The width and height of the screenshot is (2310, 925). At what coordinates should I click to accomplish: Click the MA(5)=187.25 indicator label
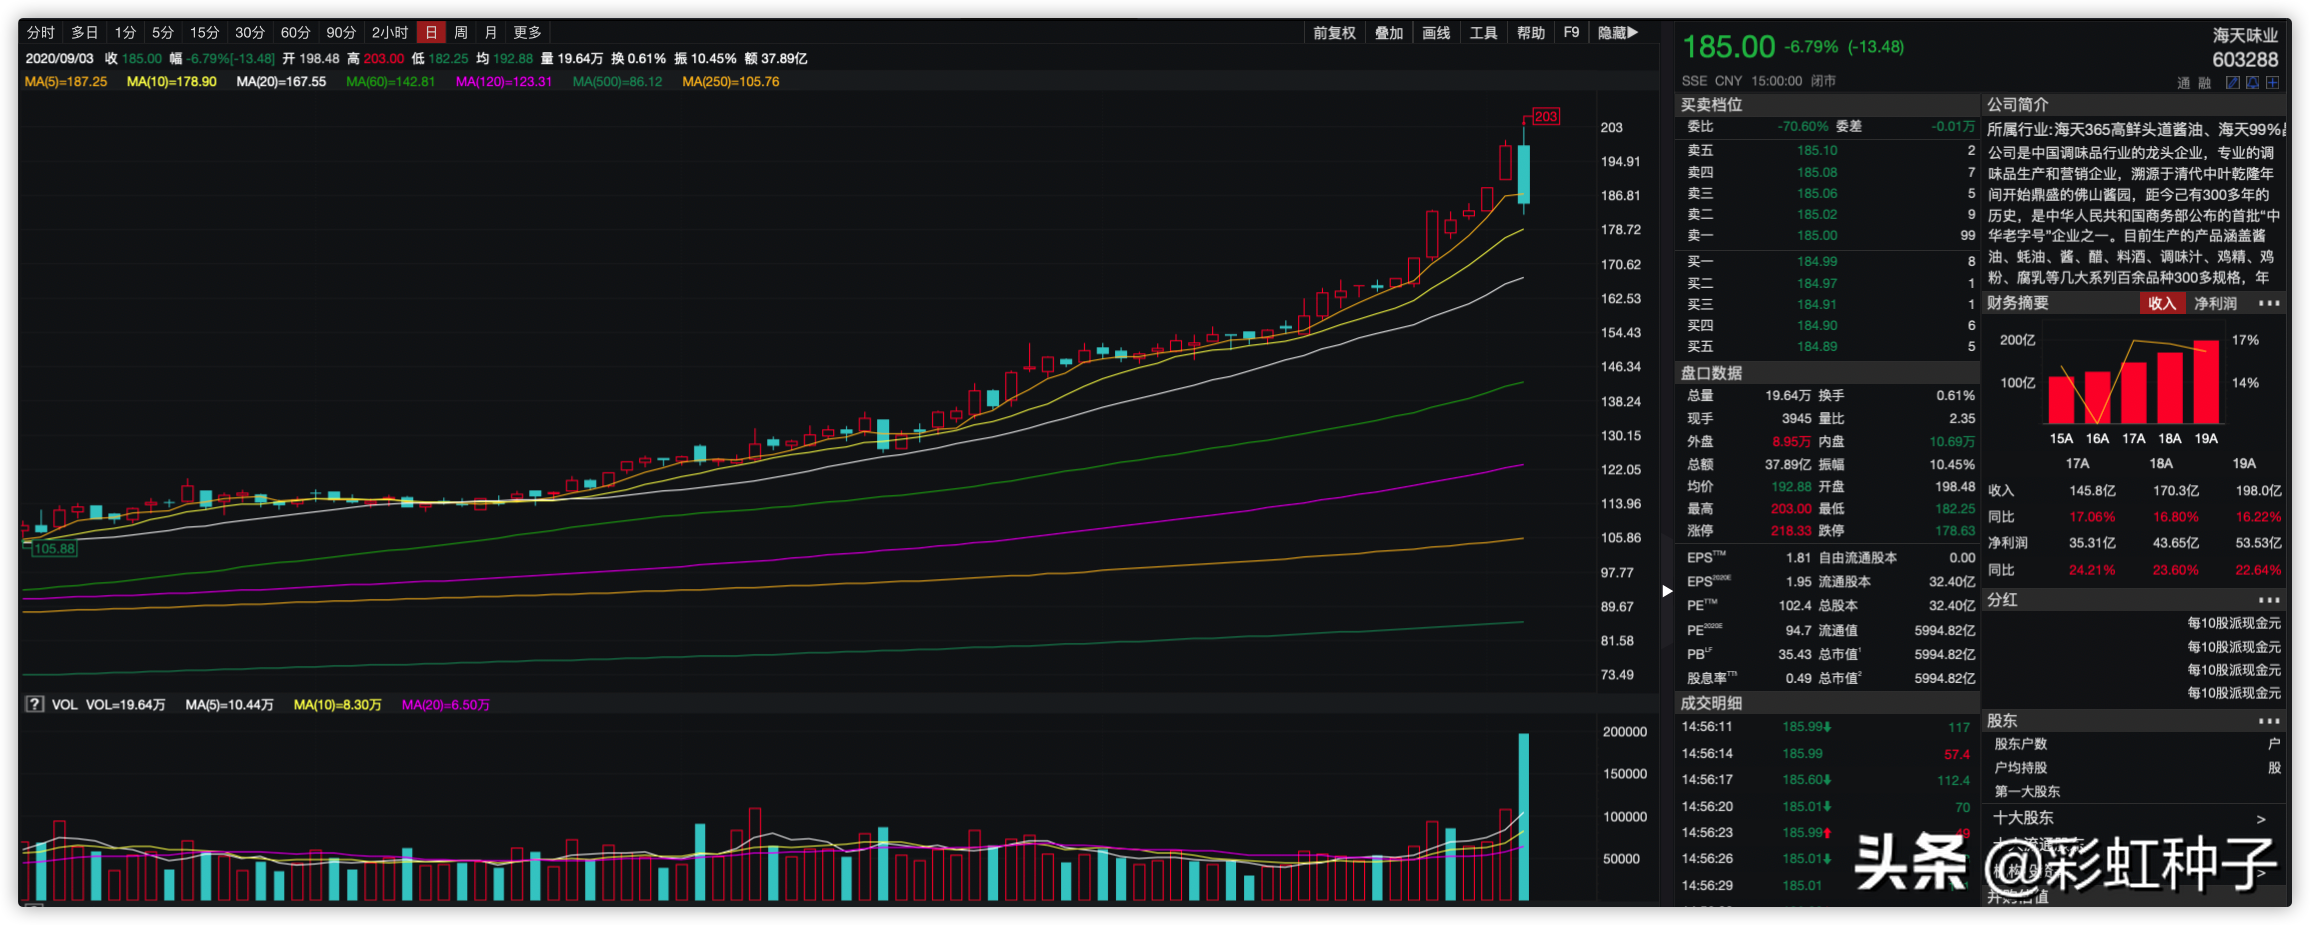point(66,82)
